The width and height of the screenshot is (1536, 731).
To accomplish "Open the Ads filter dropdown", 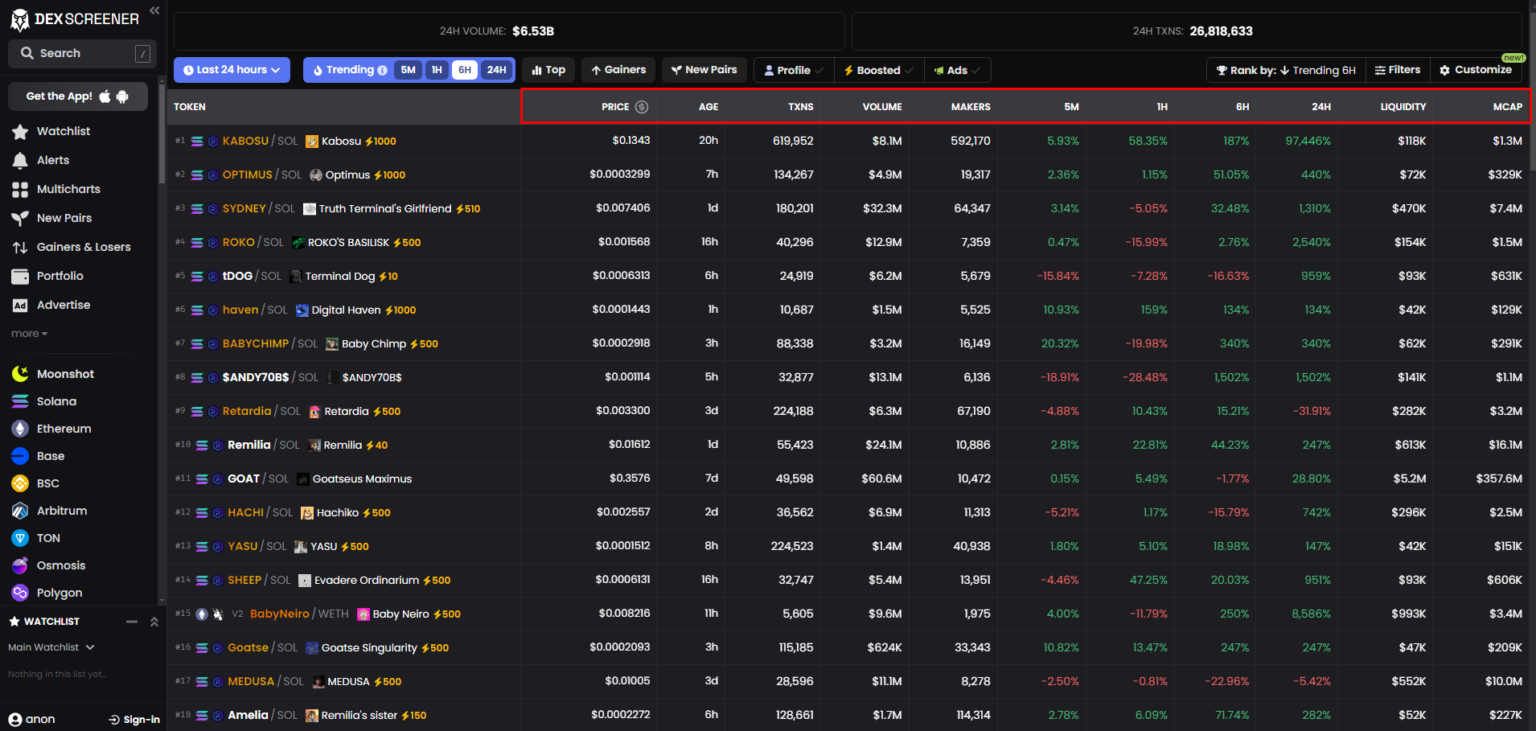I will tap(957, 70).
